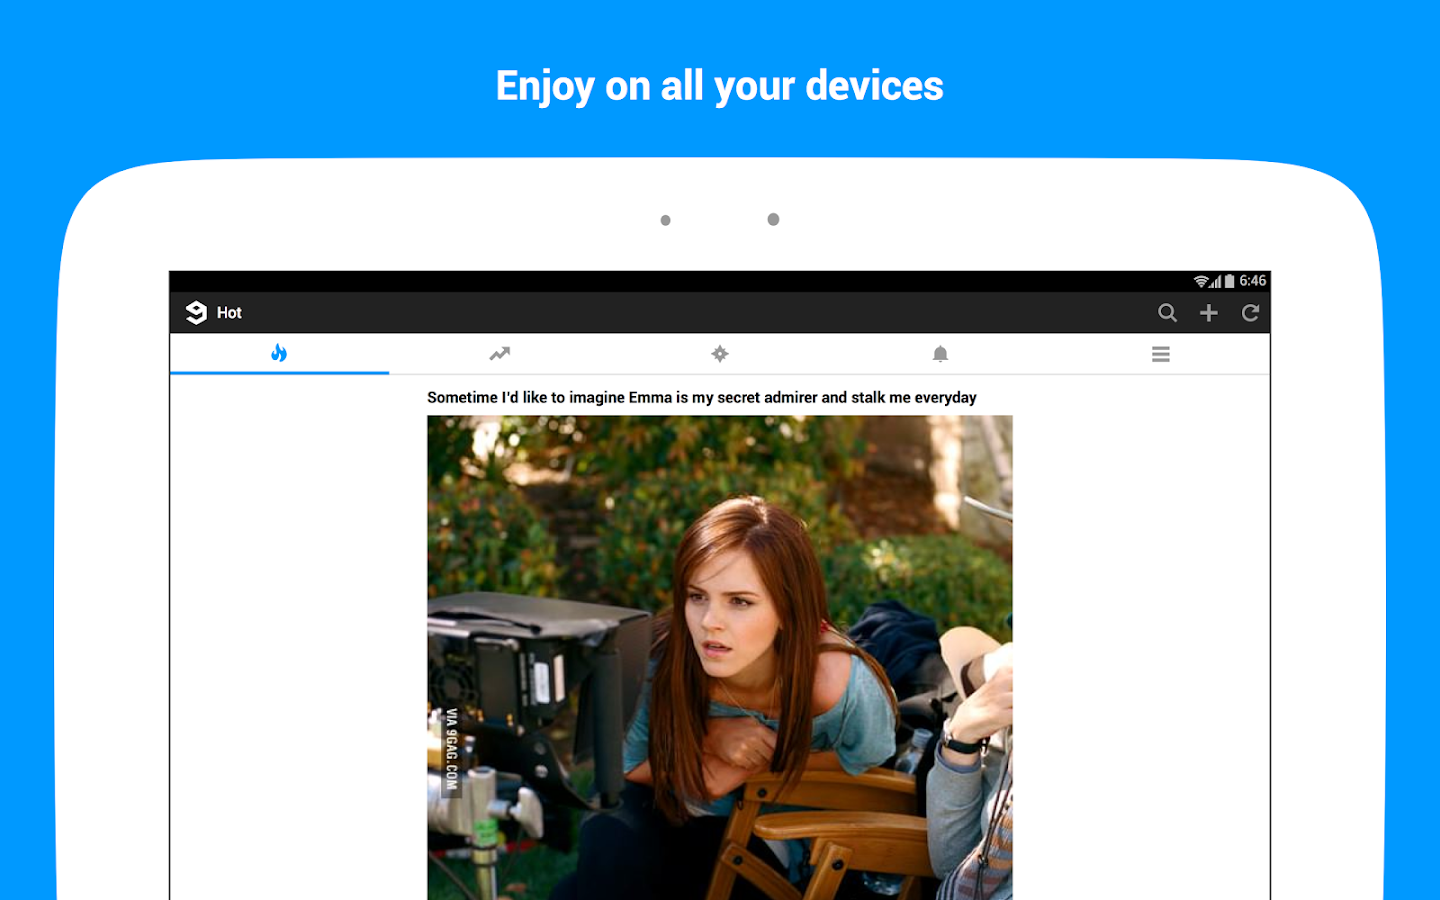Tap the battery status icon
This screenshot has height=900, width=1440.
(x=1229, y=281)
